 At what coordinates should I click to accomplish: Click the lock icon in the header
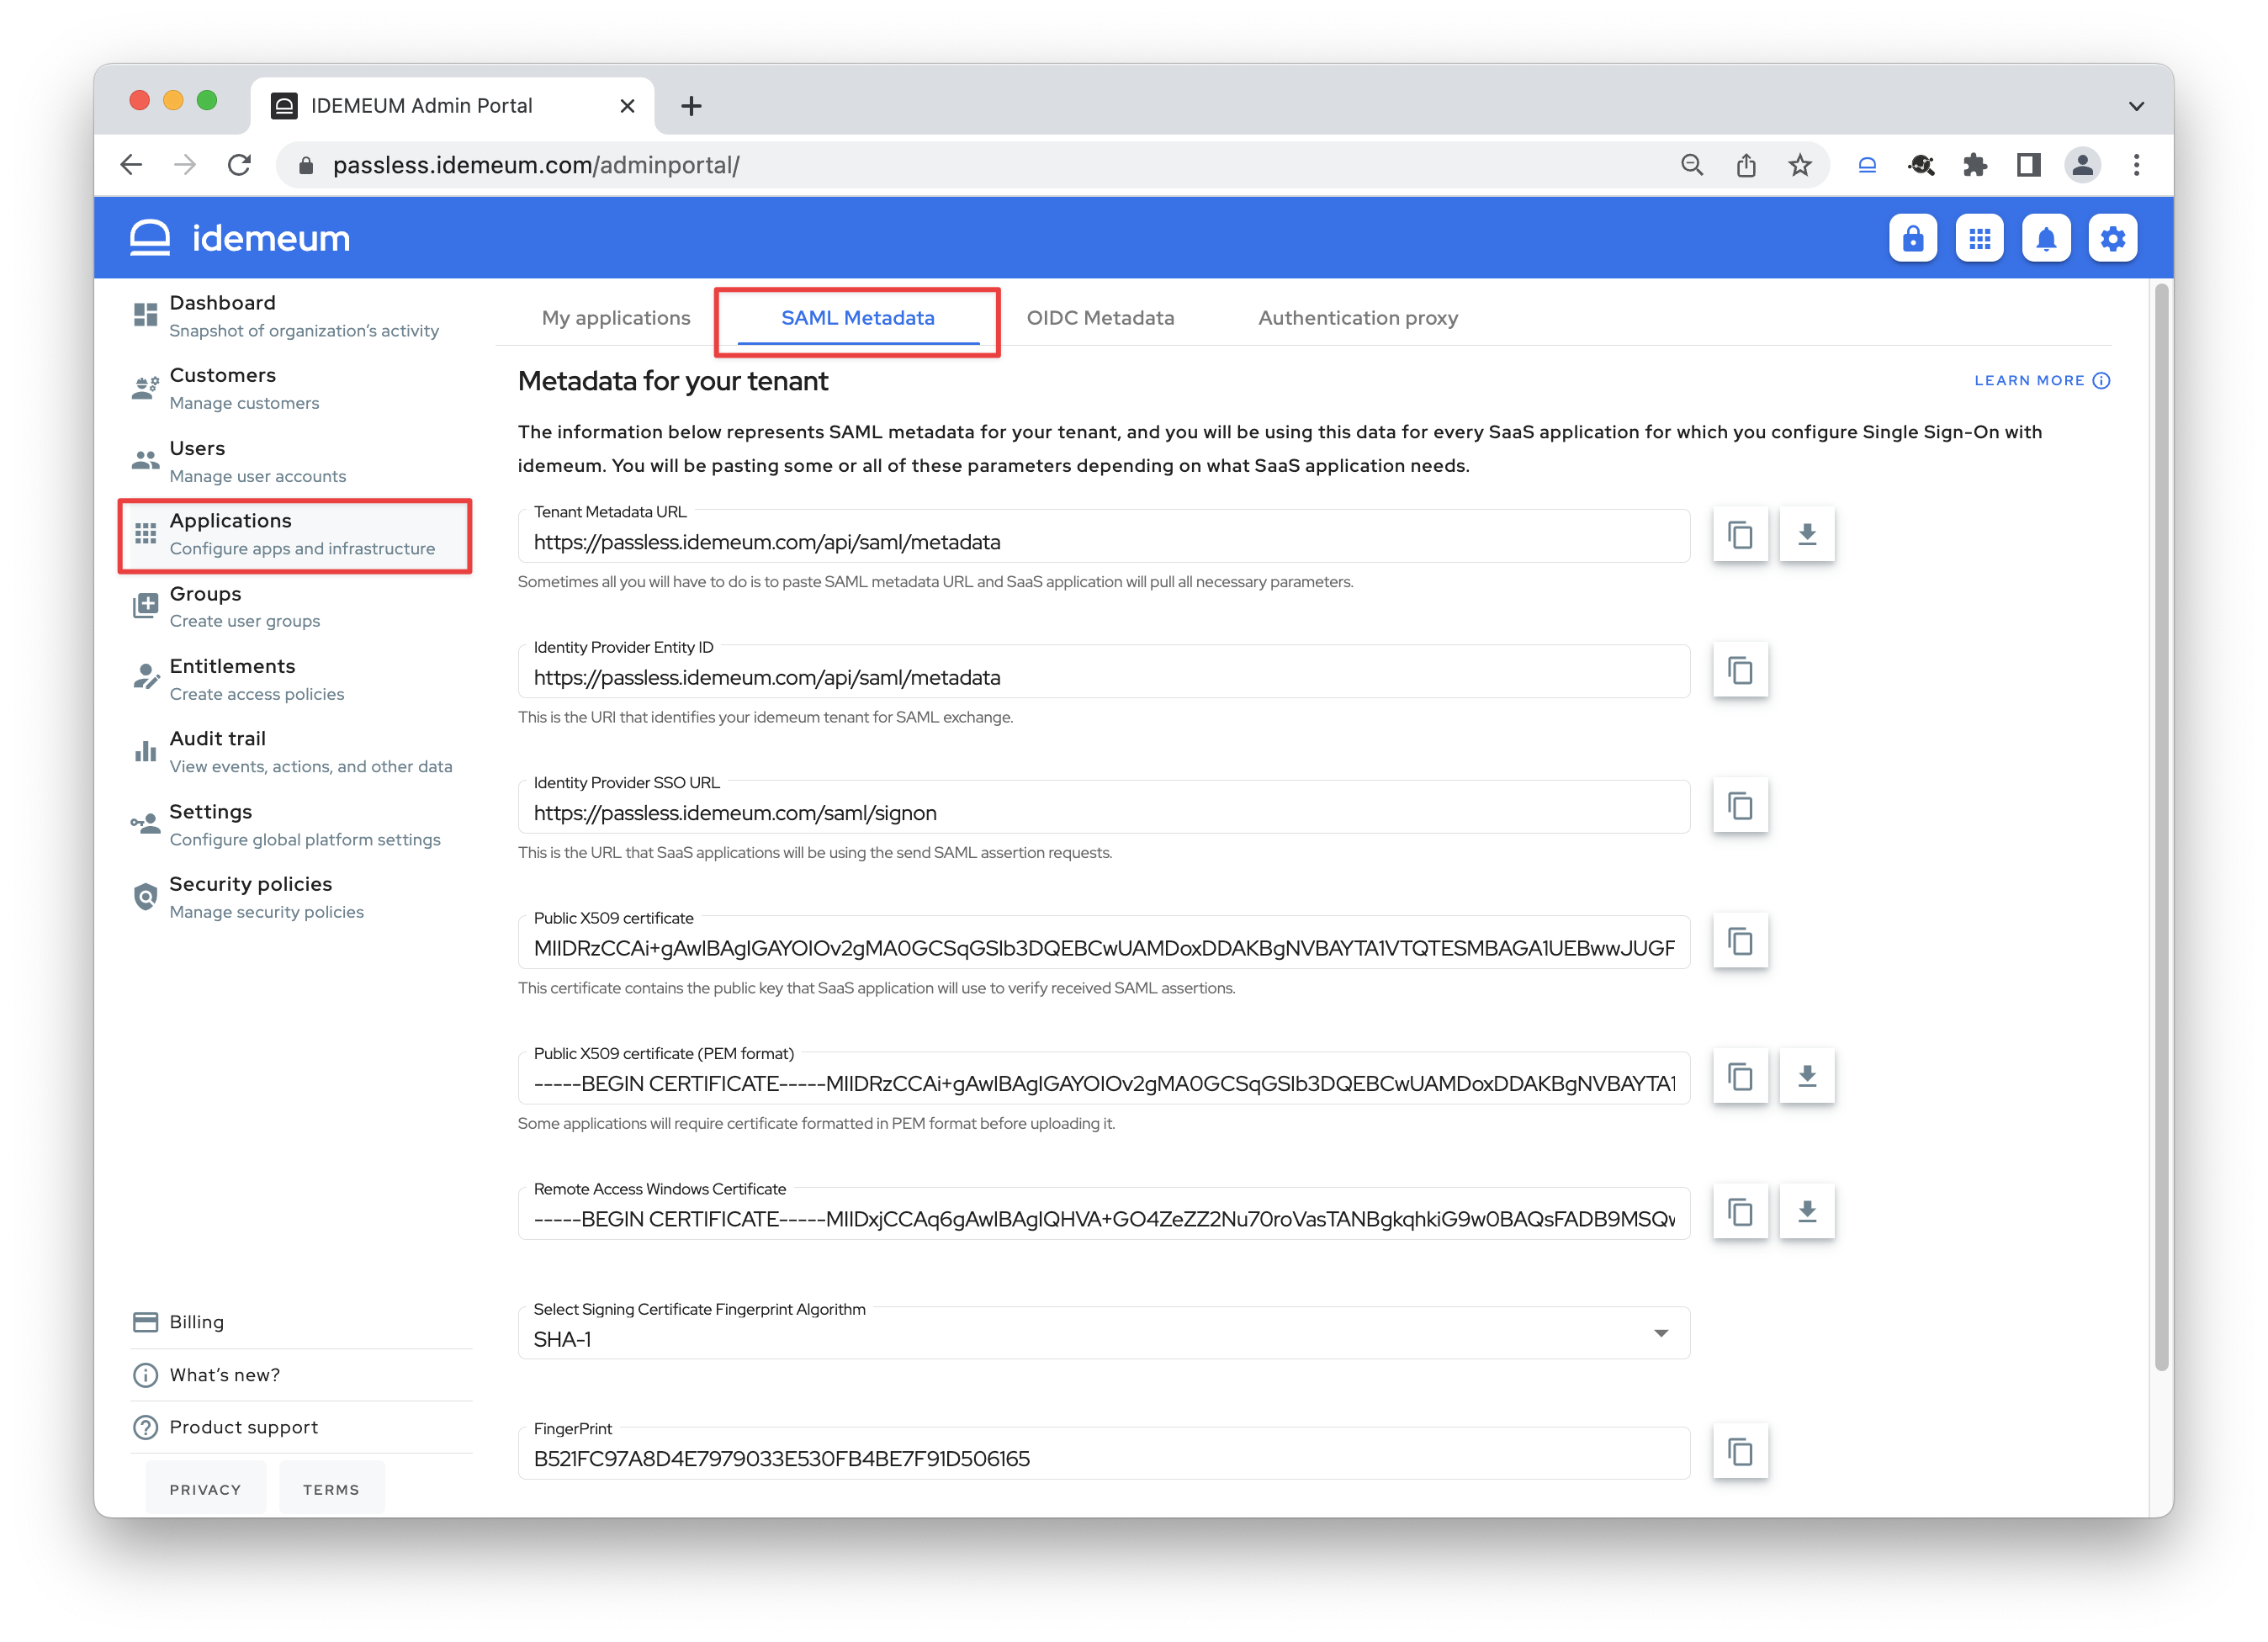(1912, 239)
